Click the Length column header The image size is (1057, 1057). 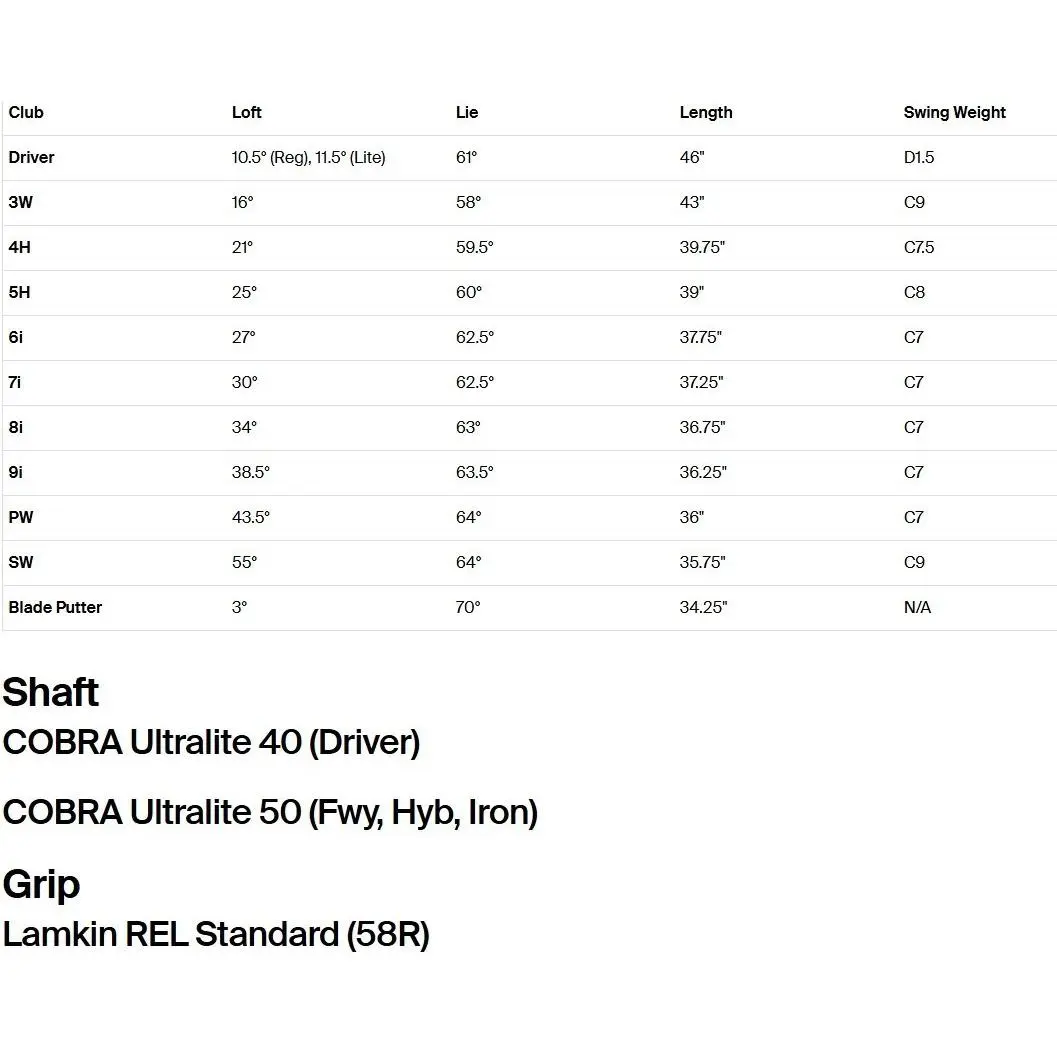pos(706,113)
